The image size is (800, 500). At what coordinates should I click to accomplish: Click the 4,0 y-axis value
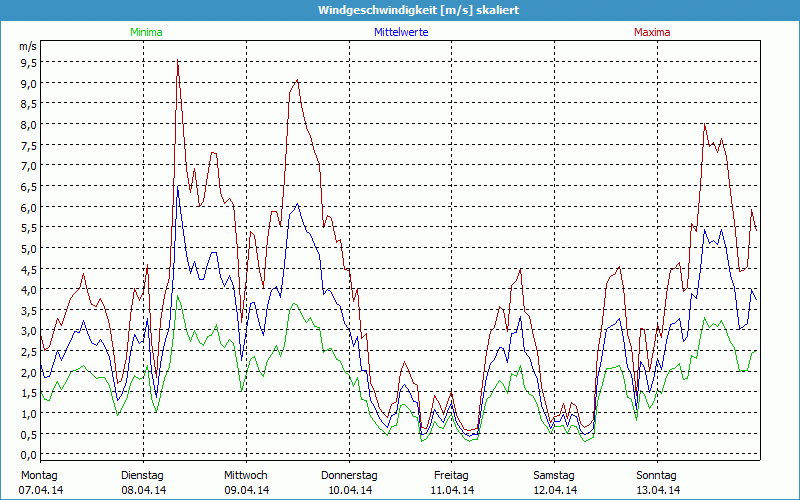(x=28, y=289)
